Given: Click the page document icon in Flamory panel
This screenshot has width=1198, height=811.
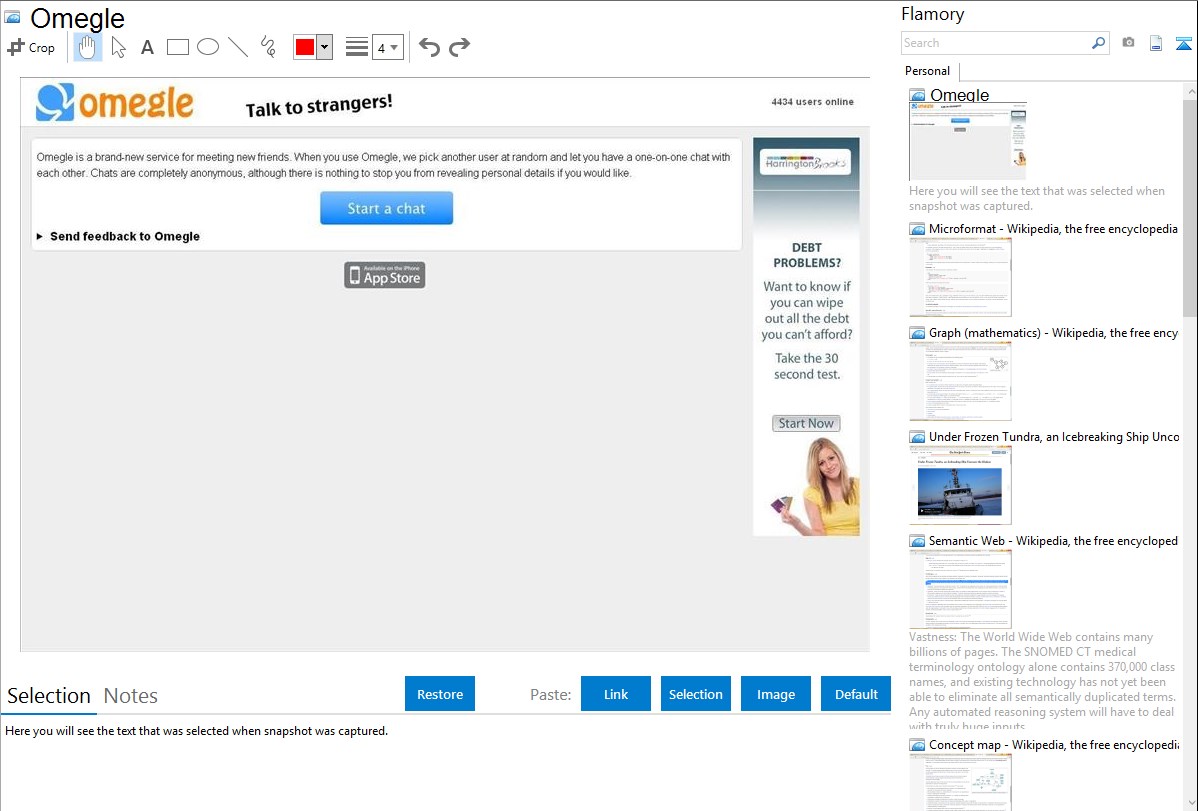Looking at the screenshot, I should tap(1156, 43).
